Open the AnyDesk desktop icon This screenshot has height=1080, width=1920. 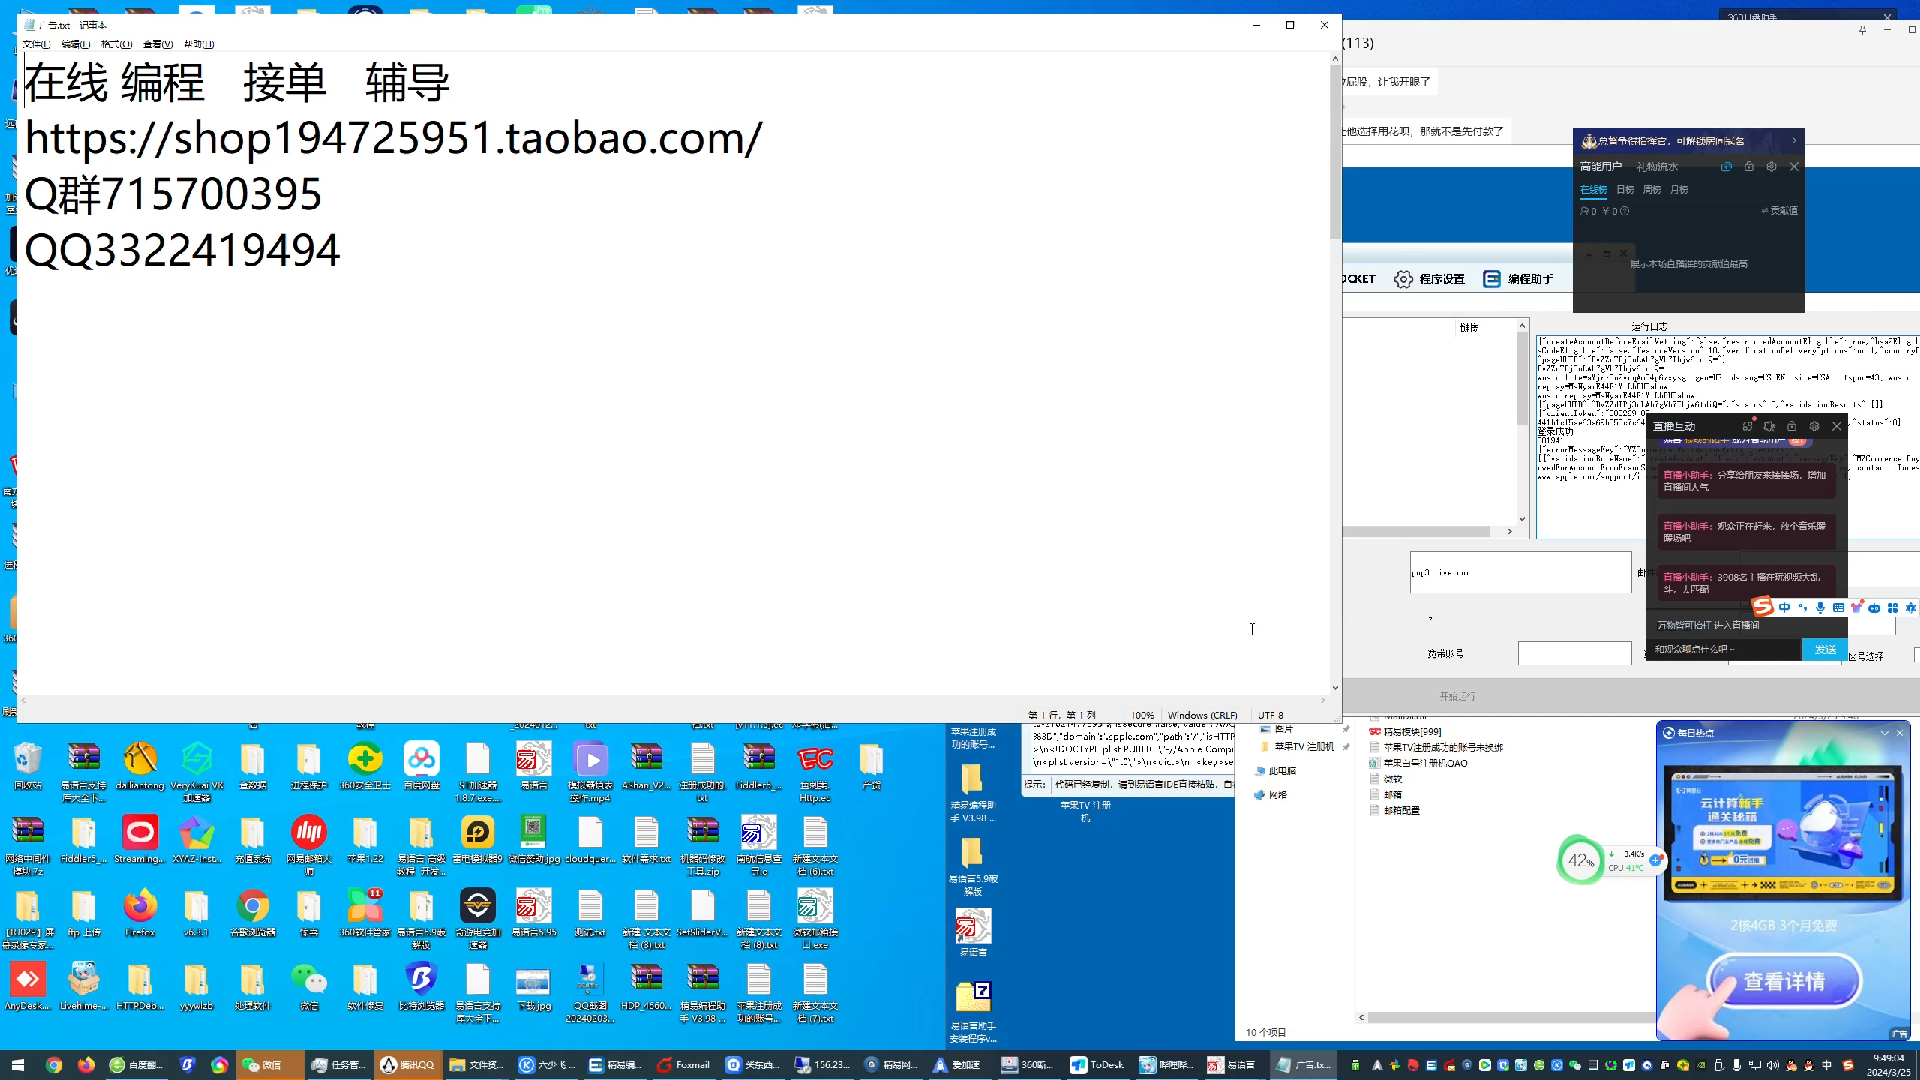[x=27, y=980]
